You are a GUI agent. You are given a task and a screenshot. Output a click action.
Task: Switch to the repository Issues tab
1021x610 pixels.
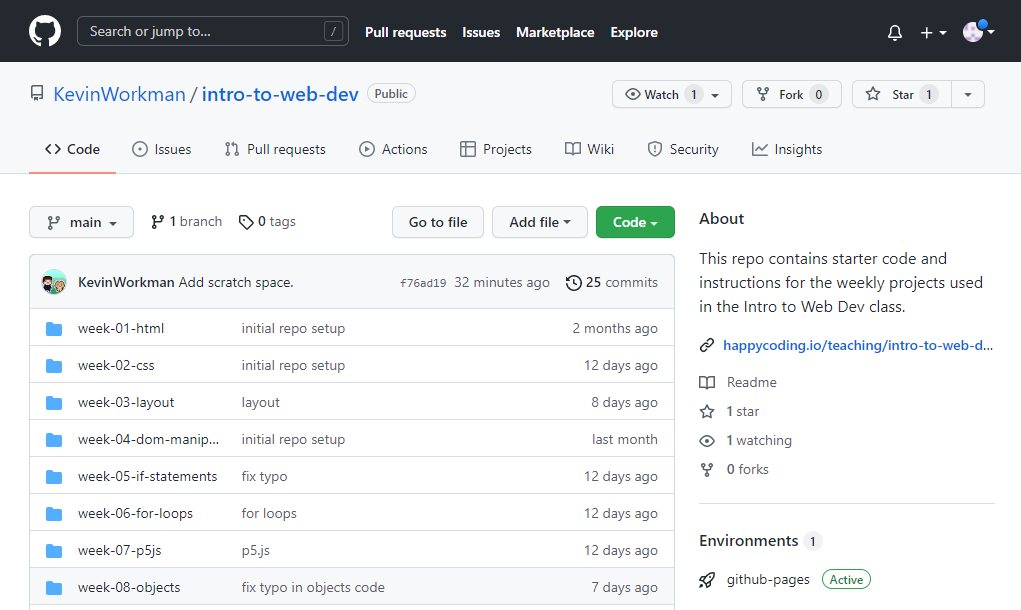pos(161,149)
